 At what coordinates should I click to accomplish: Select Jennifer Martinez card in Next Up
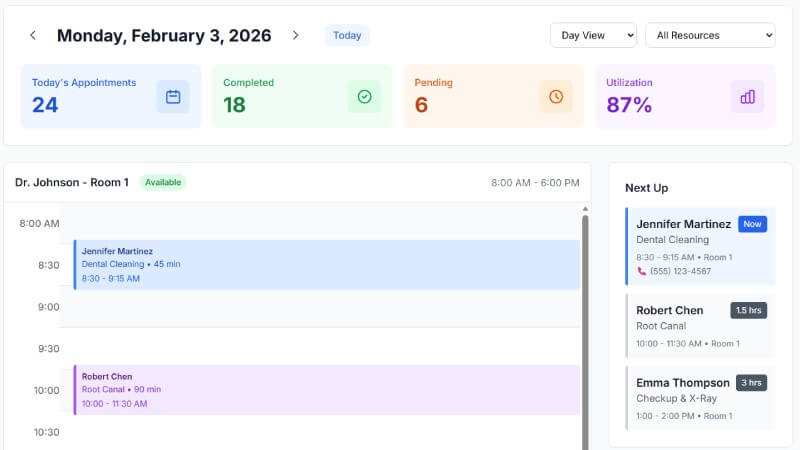[699, 247]
